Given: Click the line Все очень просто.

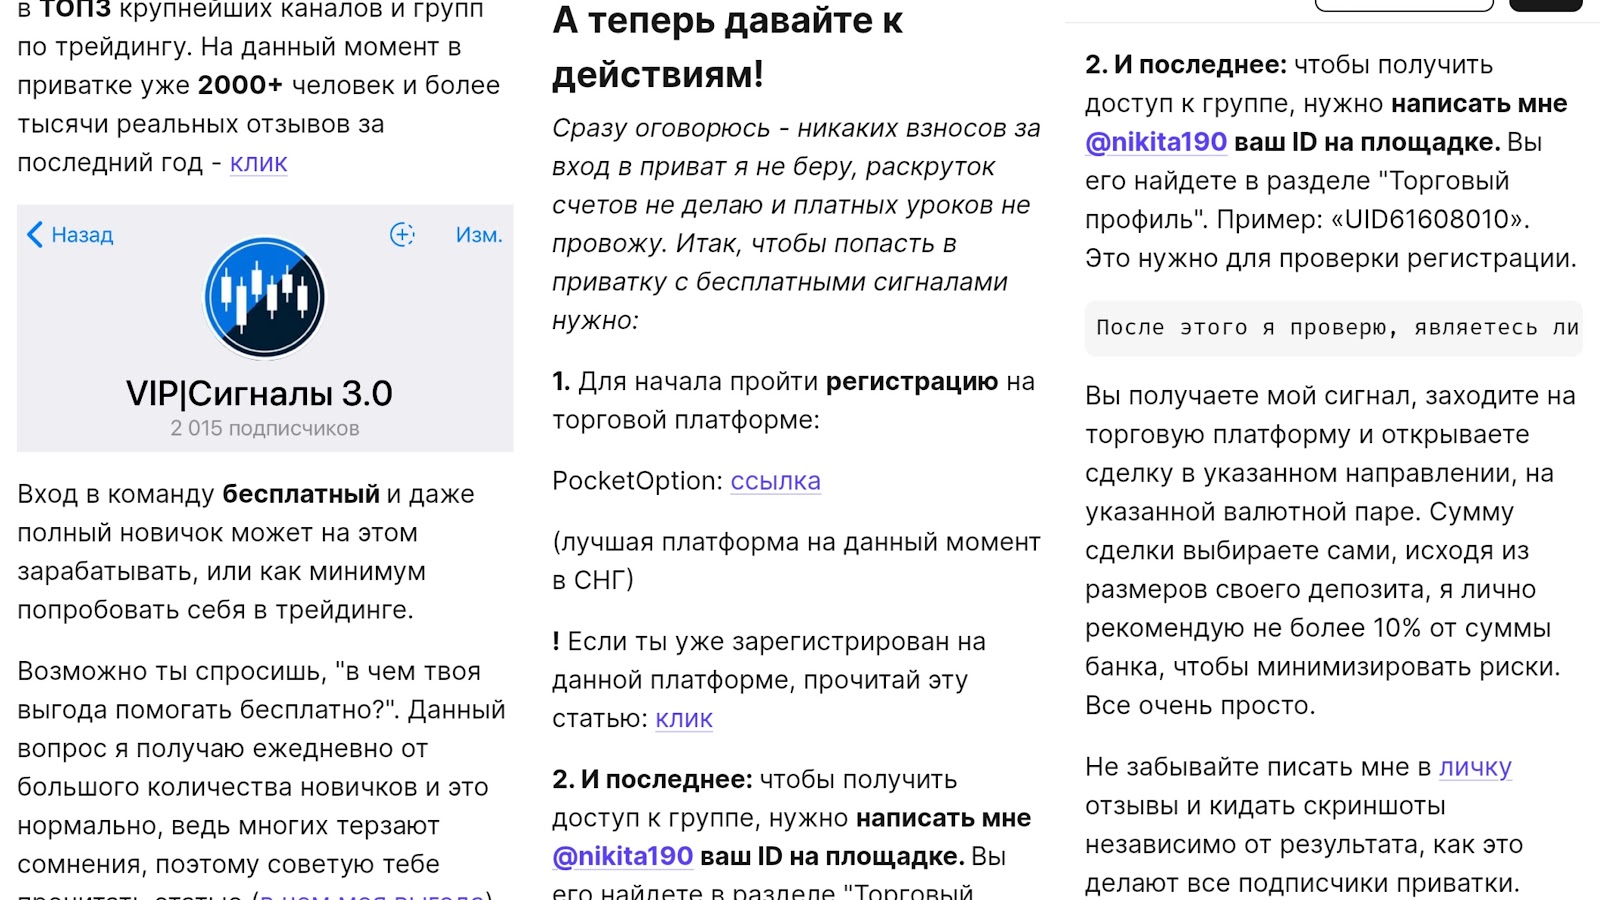Looking at the screenshot, I should pyautogui.click(x=1200, y=706).
